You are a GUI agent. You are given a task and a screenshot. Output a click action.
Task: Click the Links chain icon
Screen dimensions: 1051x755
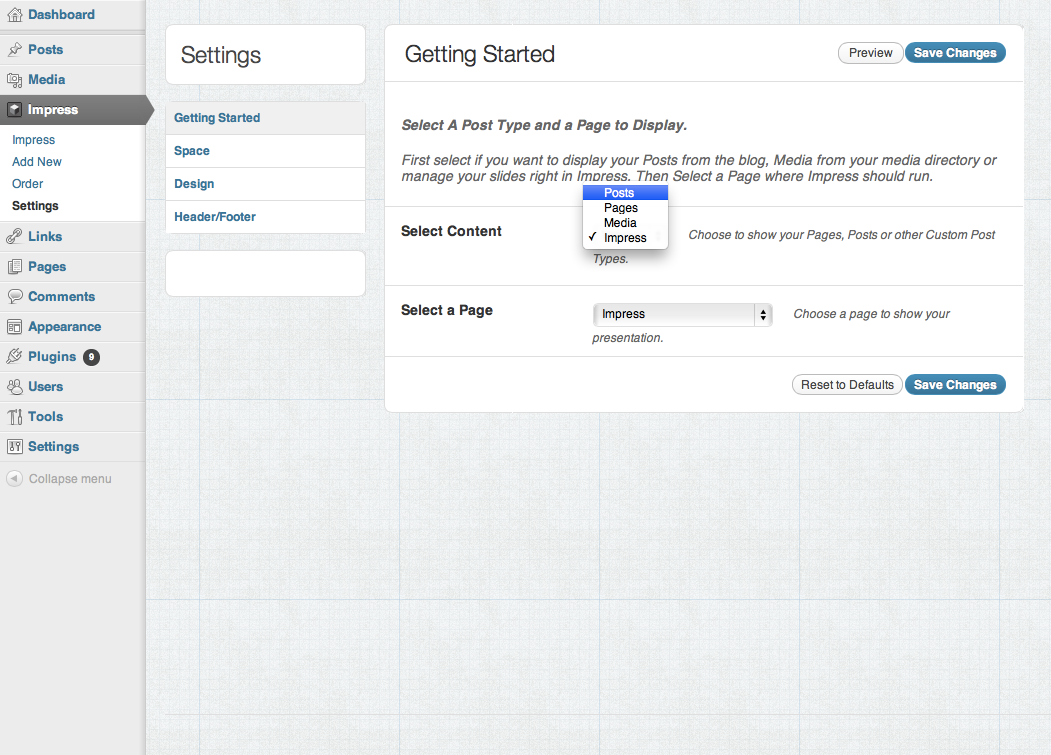(x=14, y=237)
